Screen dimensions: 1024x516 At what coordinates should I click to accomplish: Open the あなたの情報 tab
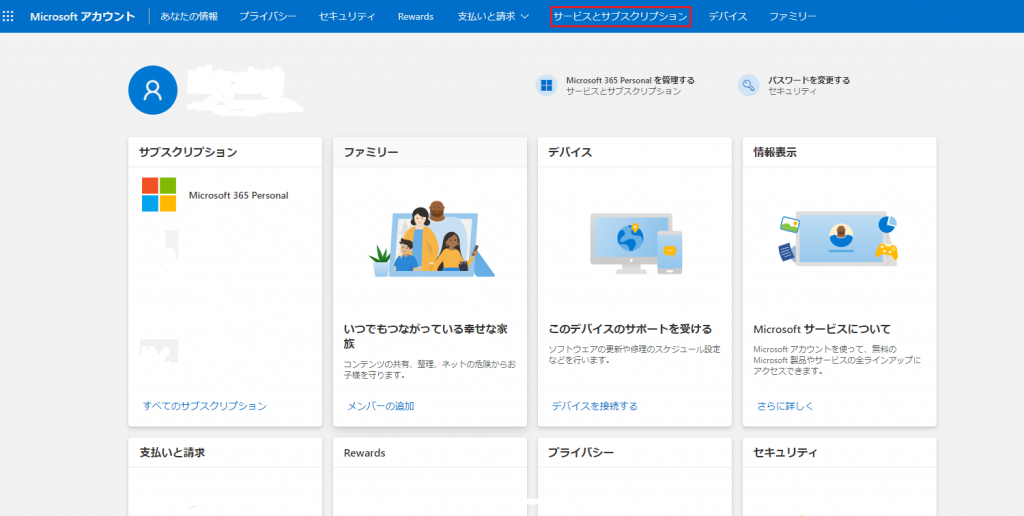pos(189,16)
